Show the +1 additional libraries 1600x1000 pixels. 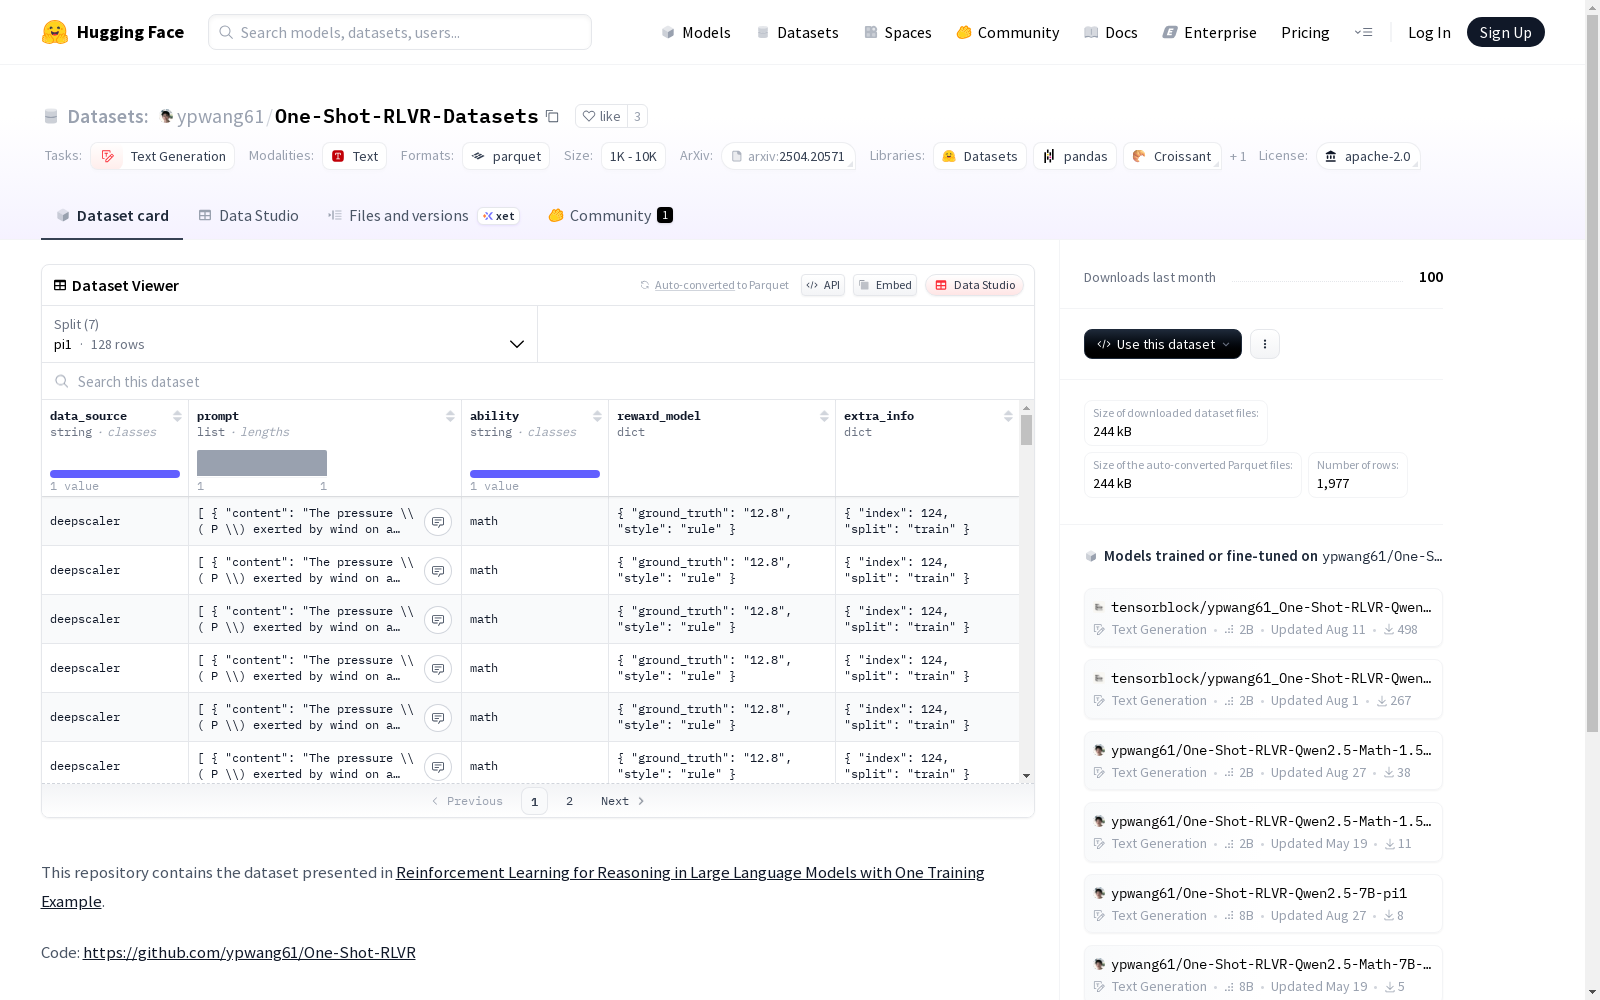click(x=1238, y=157)
